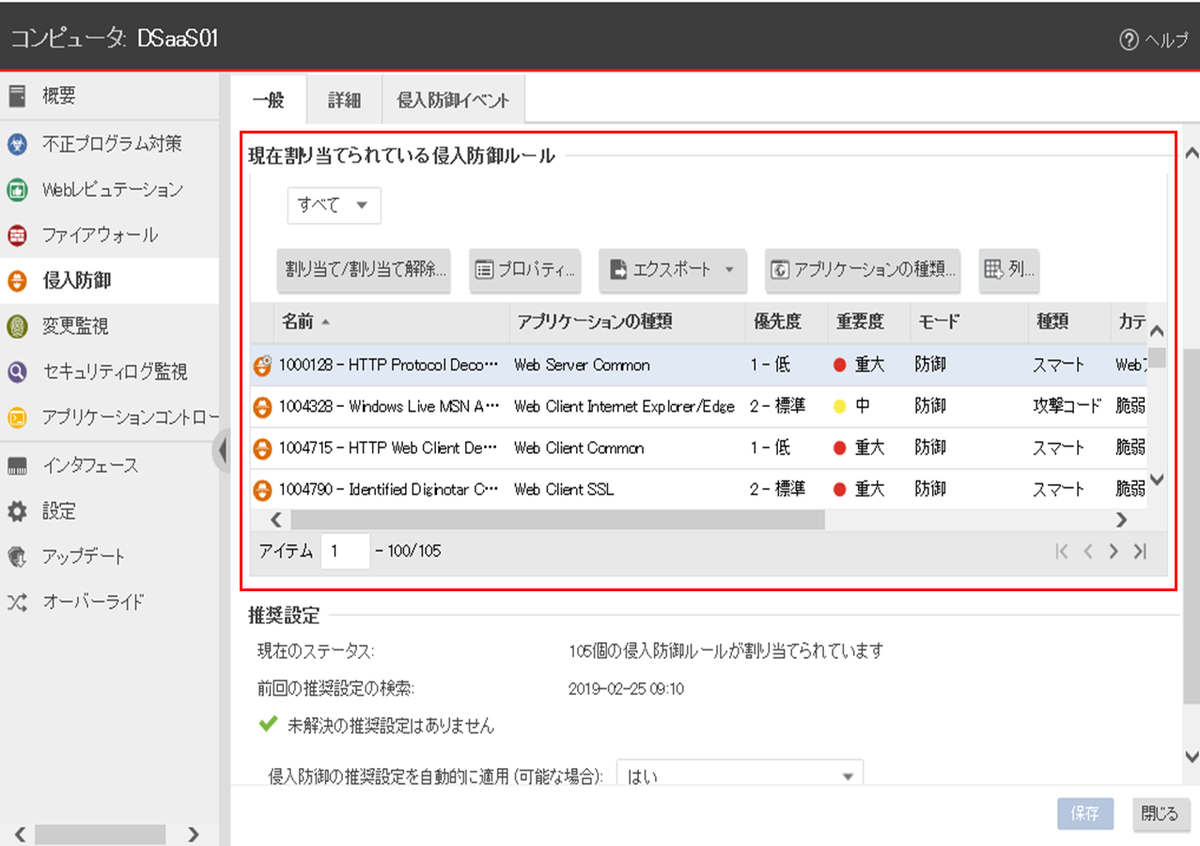Screen dimensions: 1200x846
Task: Open the エクスポート dropdown arrow
Action: coord(729,270)
